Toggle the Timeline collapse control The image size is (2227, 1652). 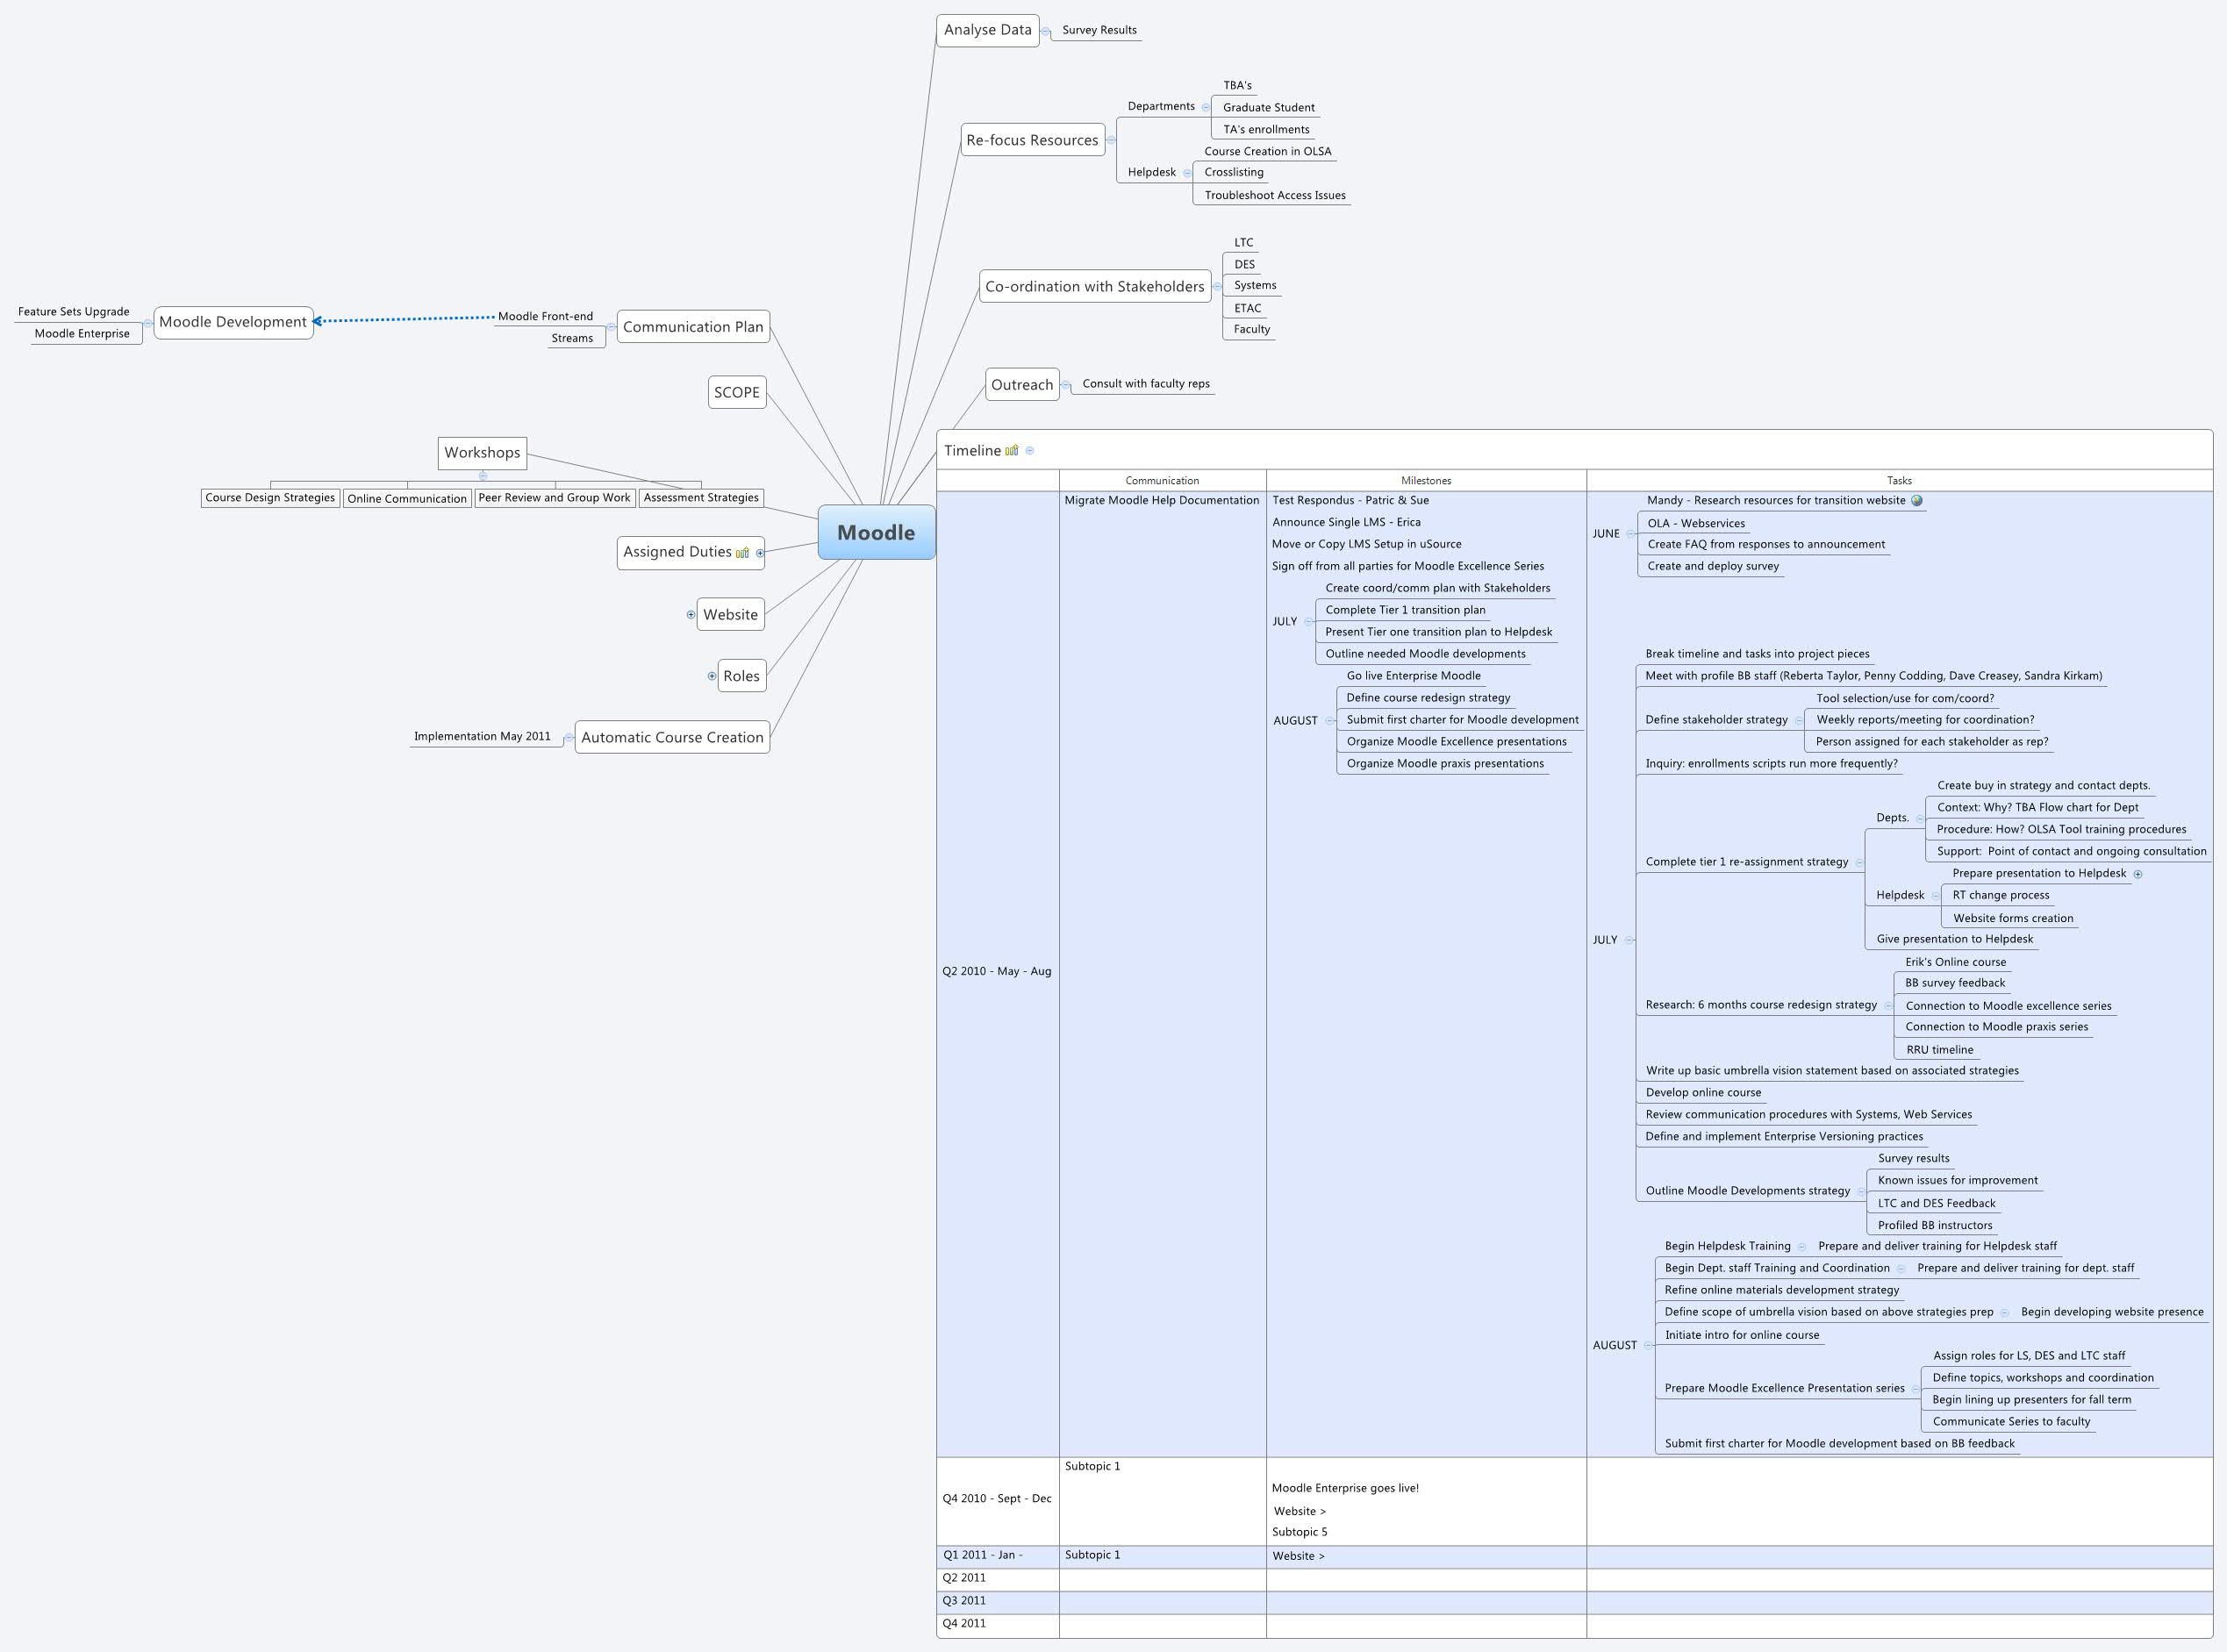click(1030, 450)
